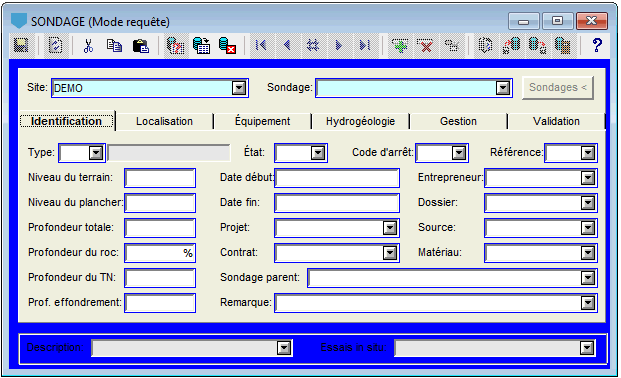Go to the next record
621x378 pixels.
click(339, 46)
